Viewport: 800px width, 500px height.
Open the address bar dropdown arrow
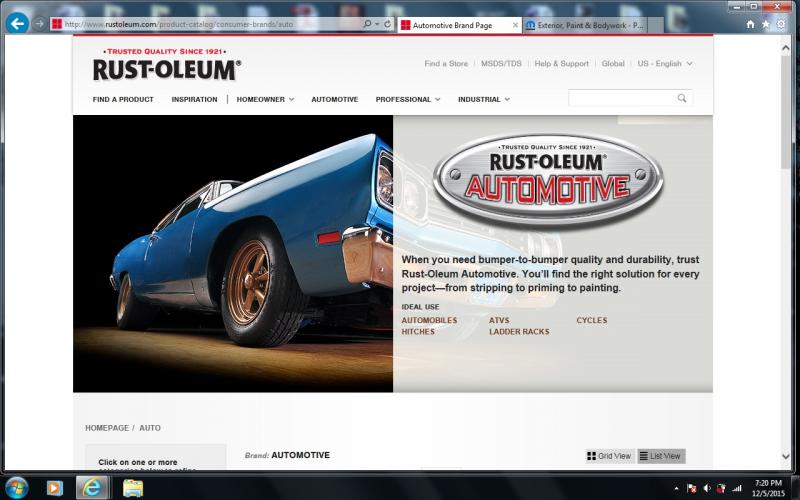click(377, 24)
